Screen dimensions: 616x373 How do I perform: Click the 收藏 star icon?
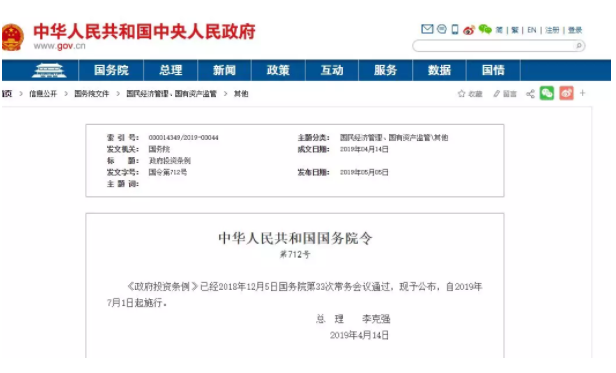[x=461, y=94]
